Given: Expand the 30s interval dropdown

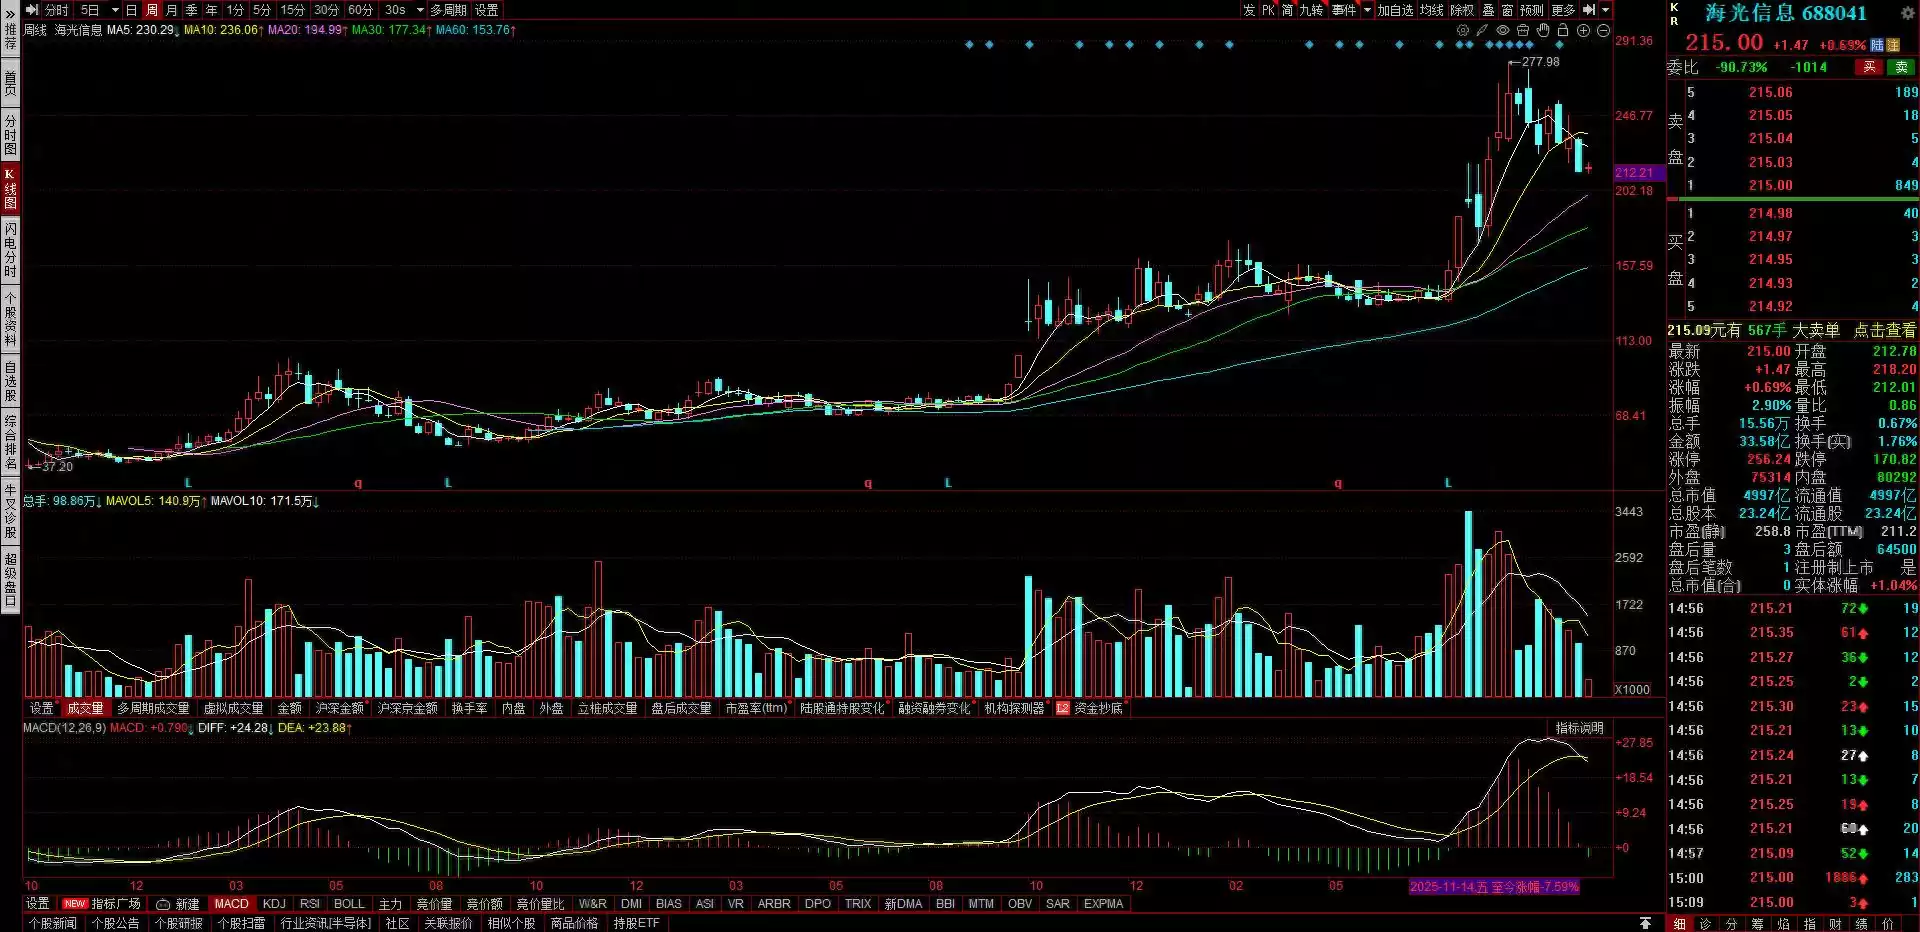Looking at the screenshot, I should (x=420, y=10).
